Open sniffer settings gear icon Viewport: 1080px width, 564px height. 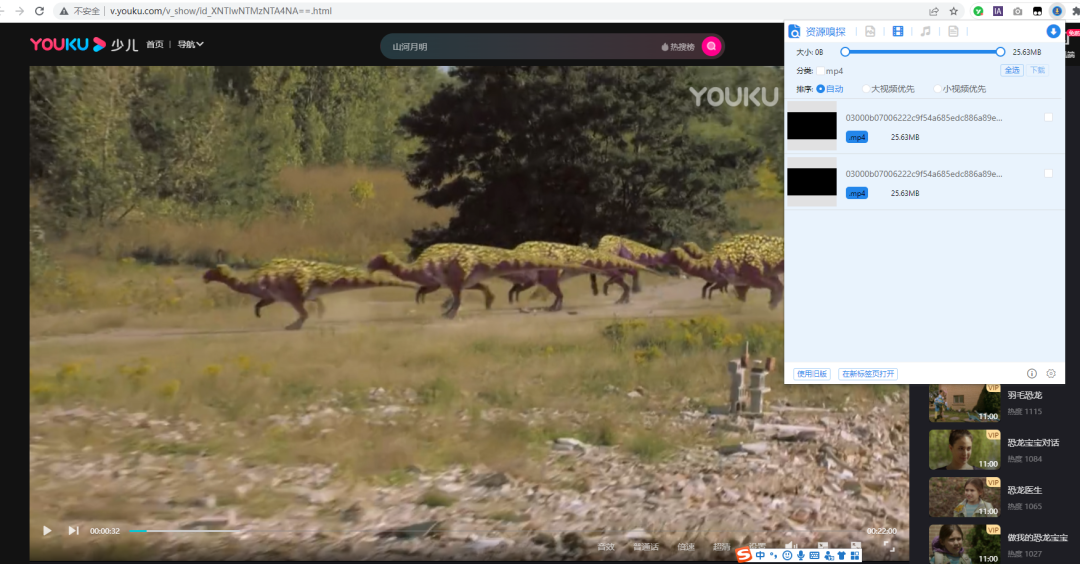point(1051,373)
